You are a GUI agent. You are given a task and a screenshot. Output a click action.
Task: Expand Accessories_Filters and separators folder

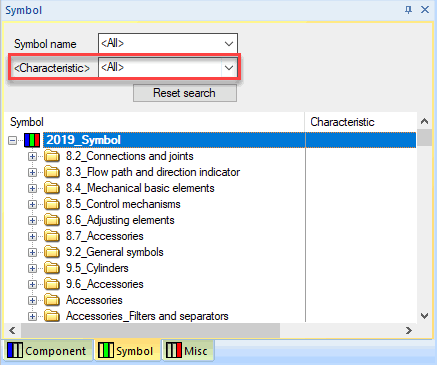pyautogui.click(x=32, y=316)
